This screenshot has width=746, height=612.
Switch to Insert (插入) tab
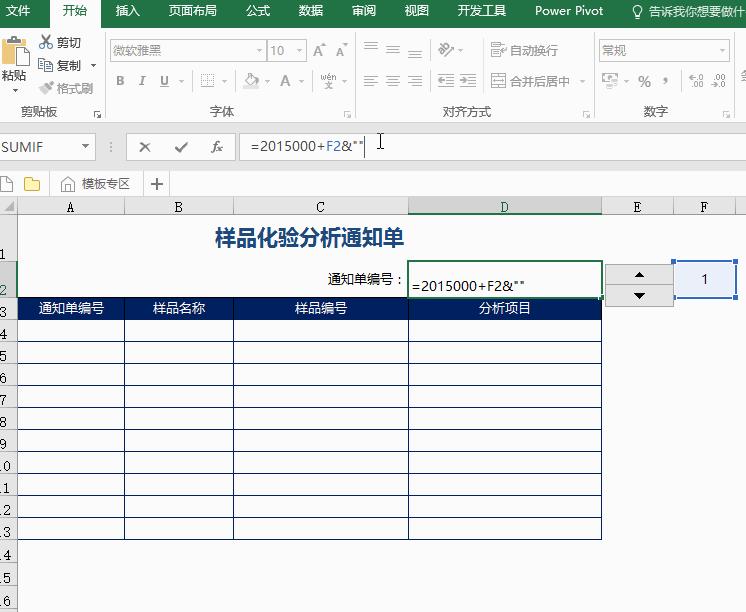click(128, 10)
